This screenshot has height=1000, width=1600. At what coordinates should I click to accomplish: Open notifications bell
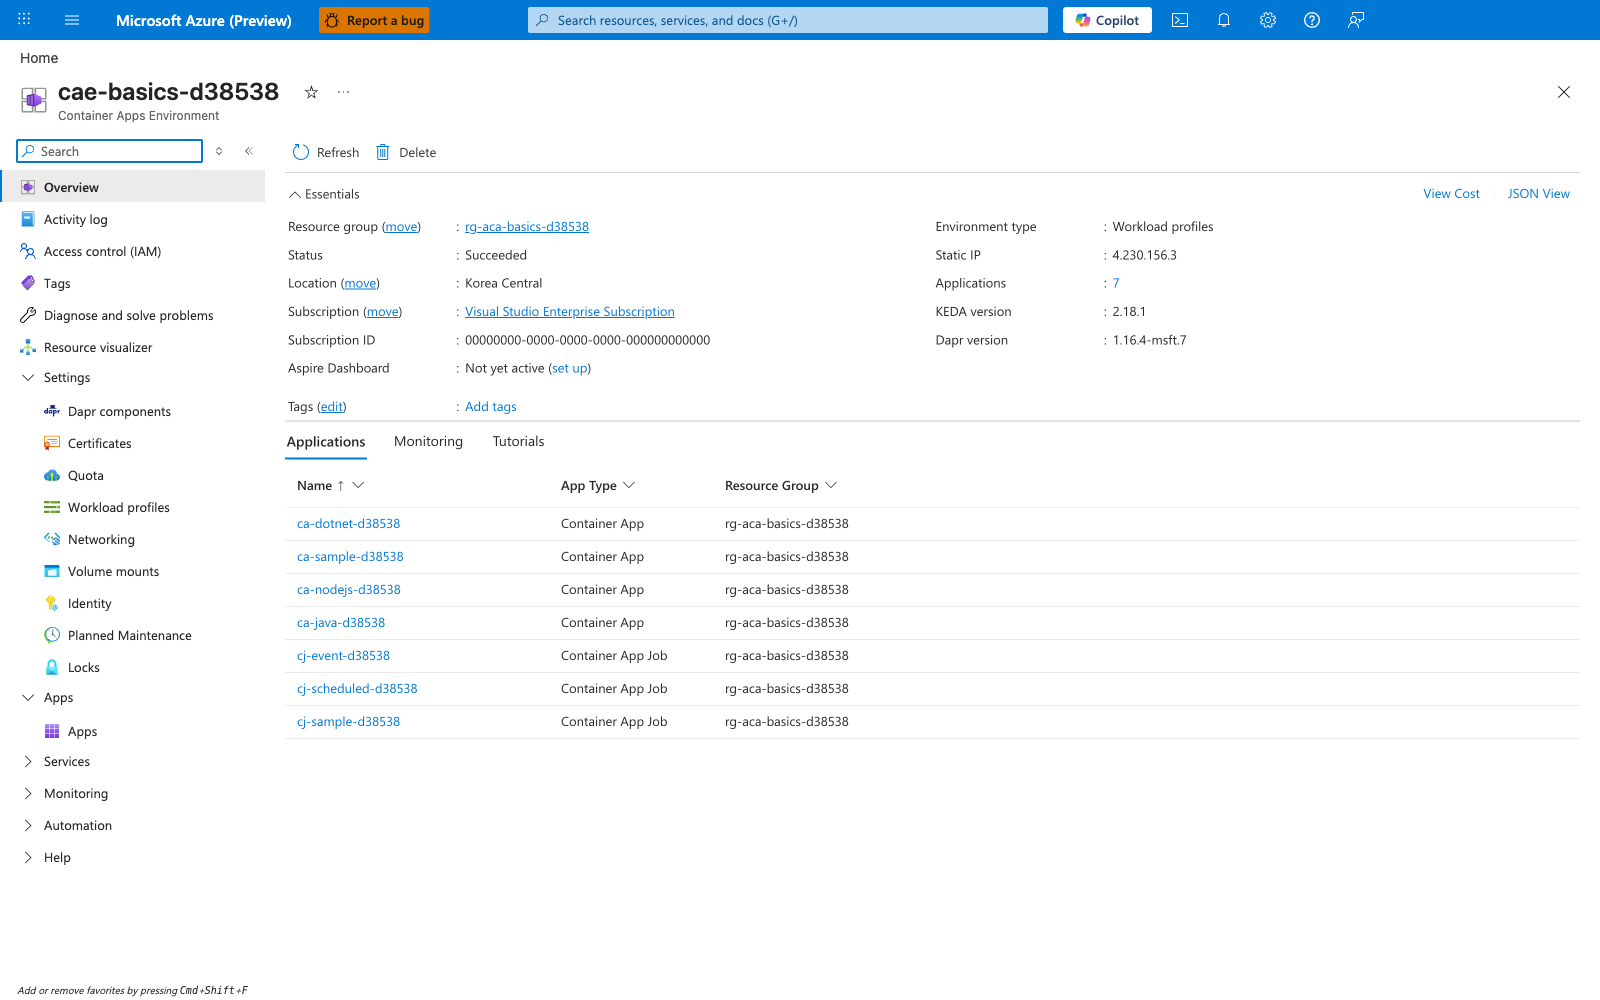point(1224,20)
